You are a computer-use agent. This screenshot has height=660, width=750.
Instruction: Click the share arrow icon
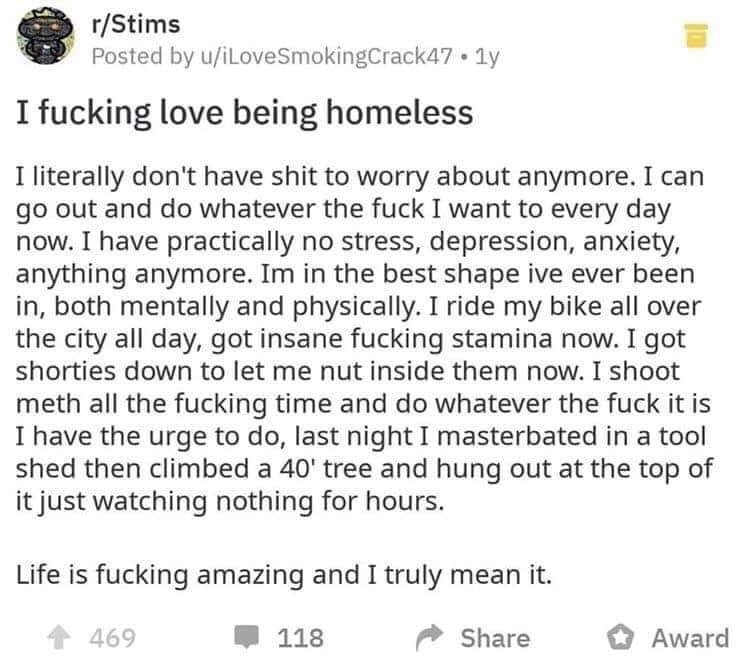tap(429, 637)
